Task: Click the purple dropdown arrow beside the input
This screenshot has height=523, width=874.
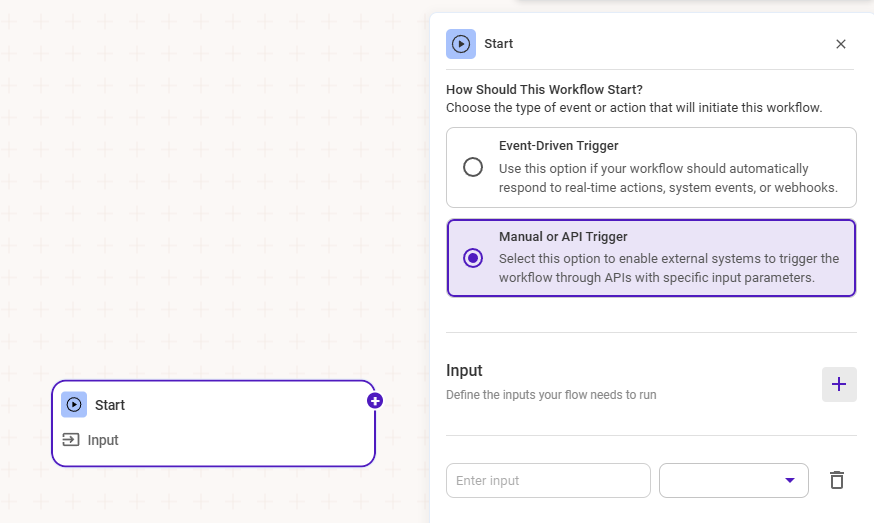Action: pos(791,480)
